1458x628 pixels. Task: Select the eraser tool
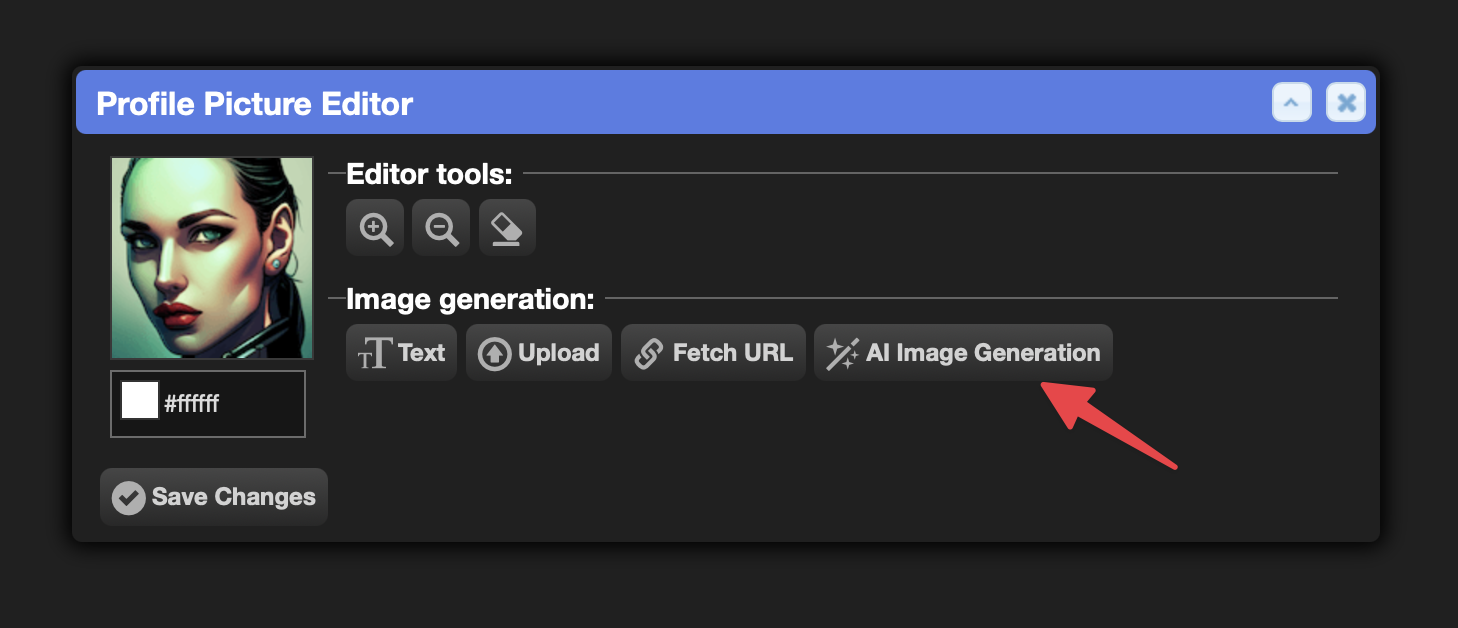(x=507, y=228)
